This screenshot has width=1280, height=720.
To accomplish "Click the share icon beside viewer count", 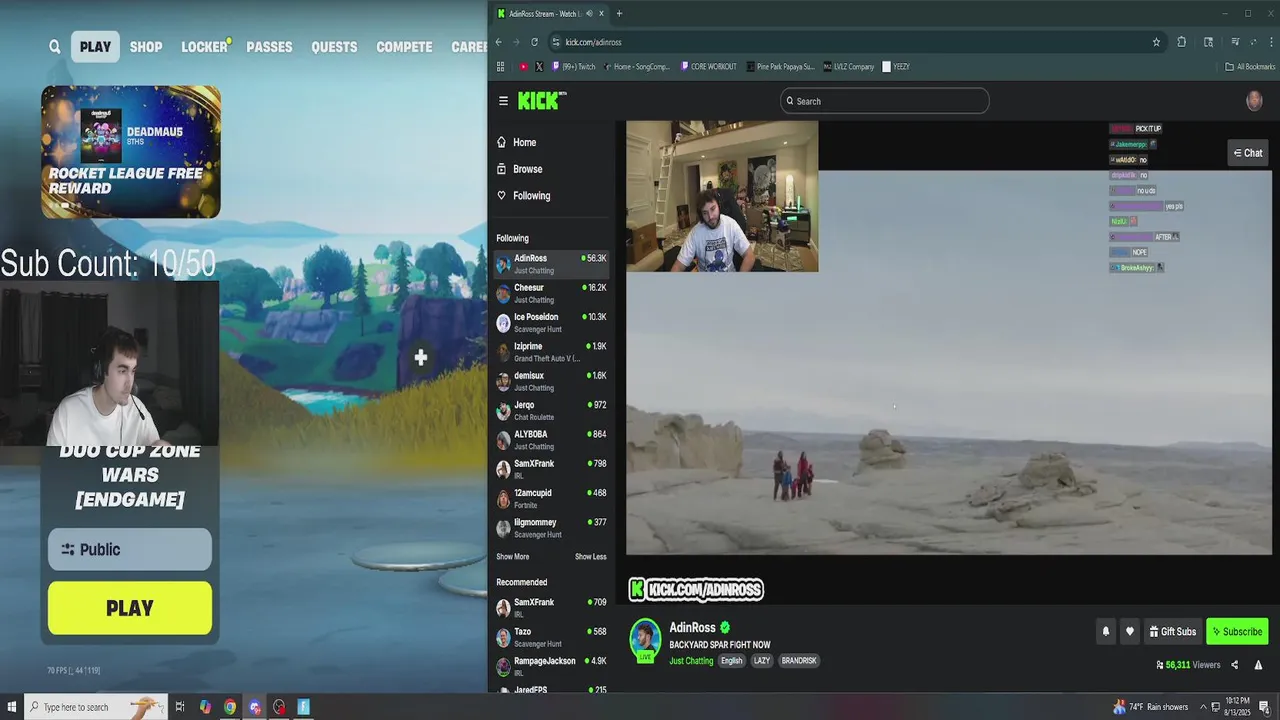I will coord(1234,665).
